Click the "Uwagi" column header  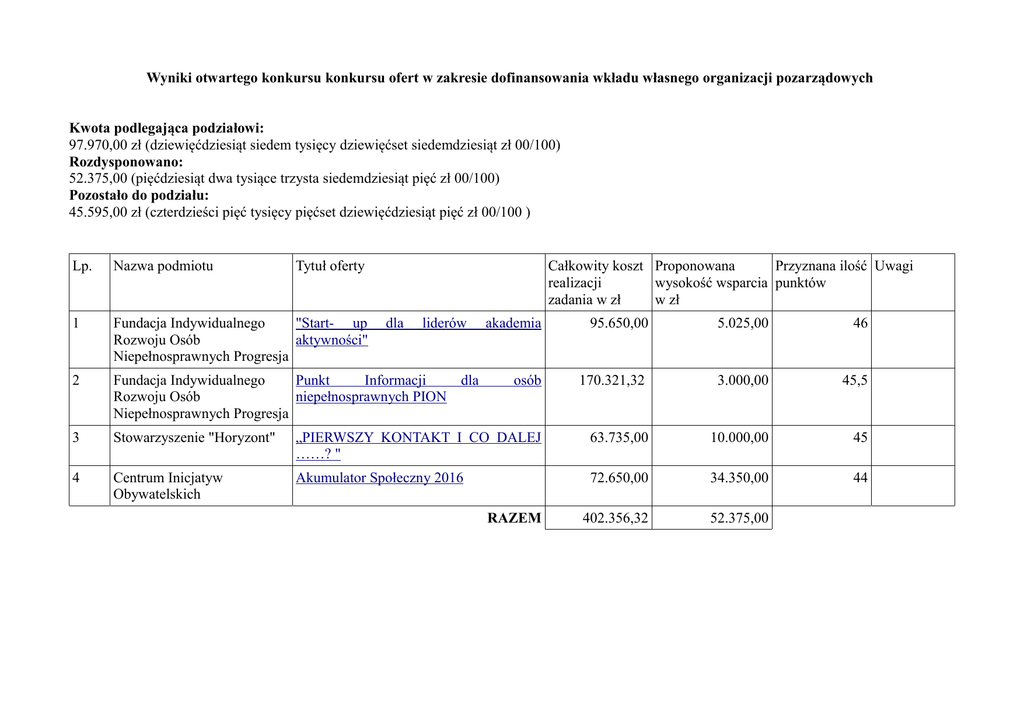893,266
